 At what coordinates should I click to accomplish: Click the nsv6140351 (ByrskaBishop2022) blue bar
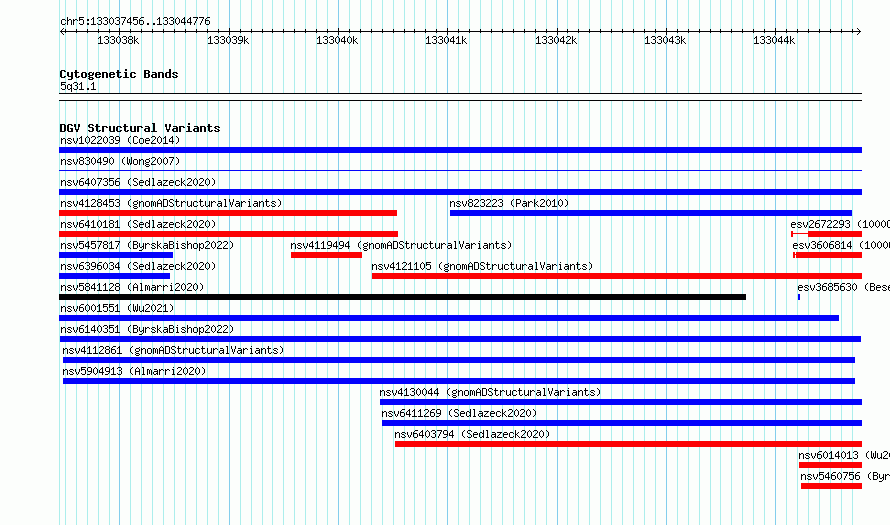pos(460,339)
